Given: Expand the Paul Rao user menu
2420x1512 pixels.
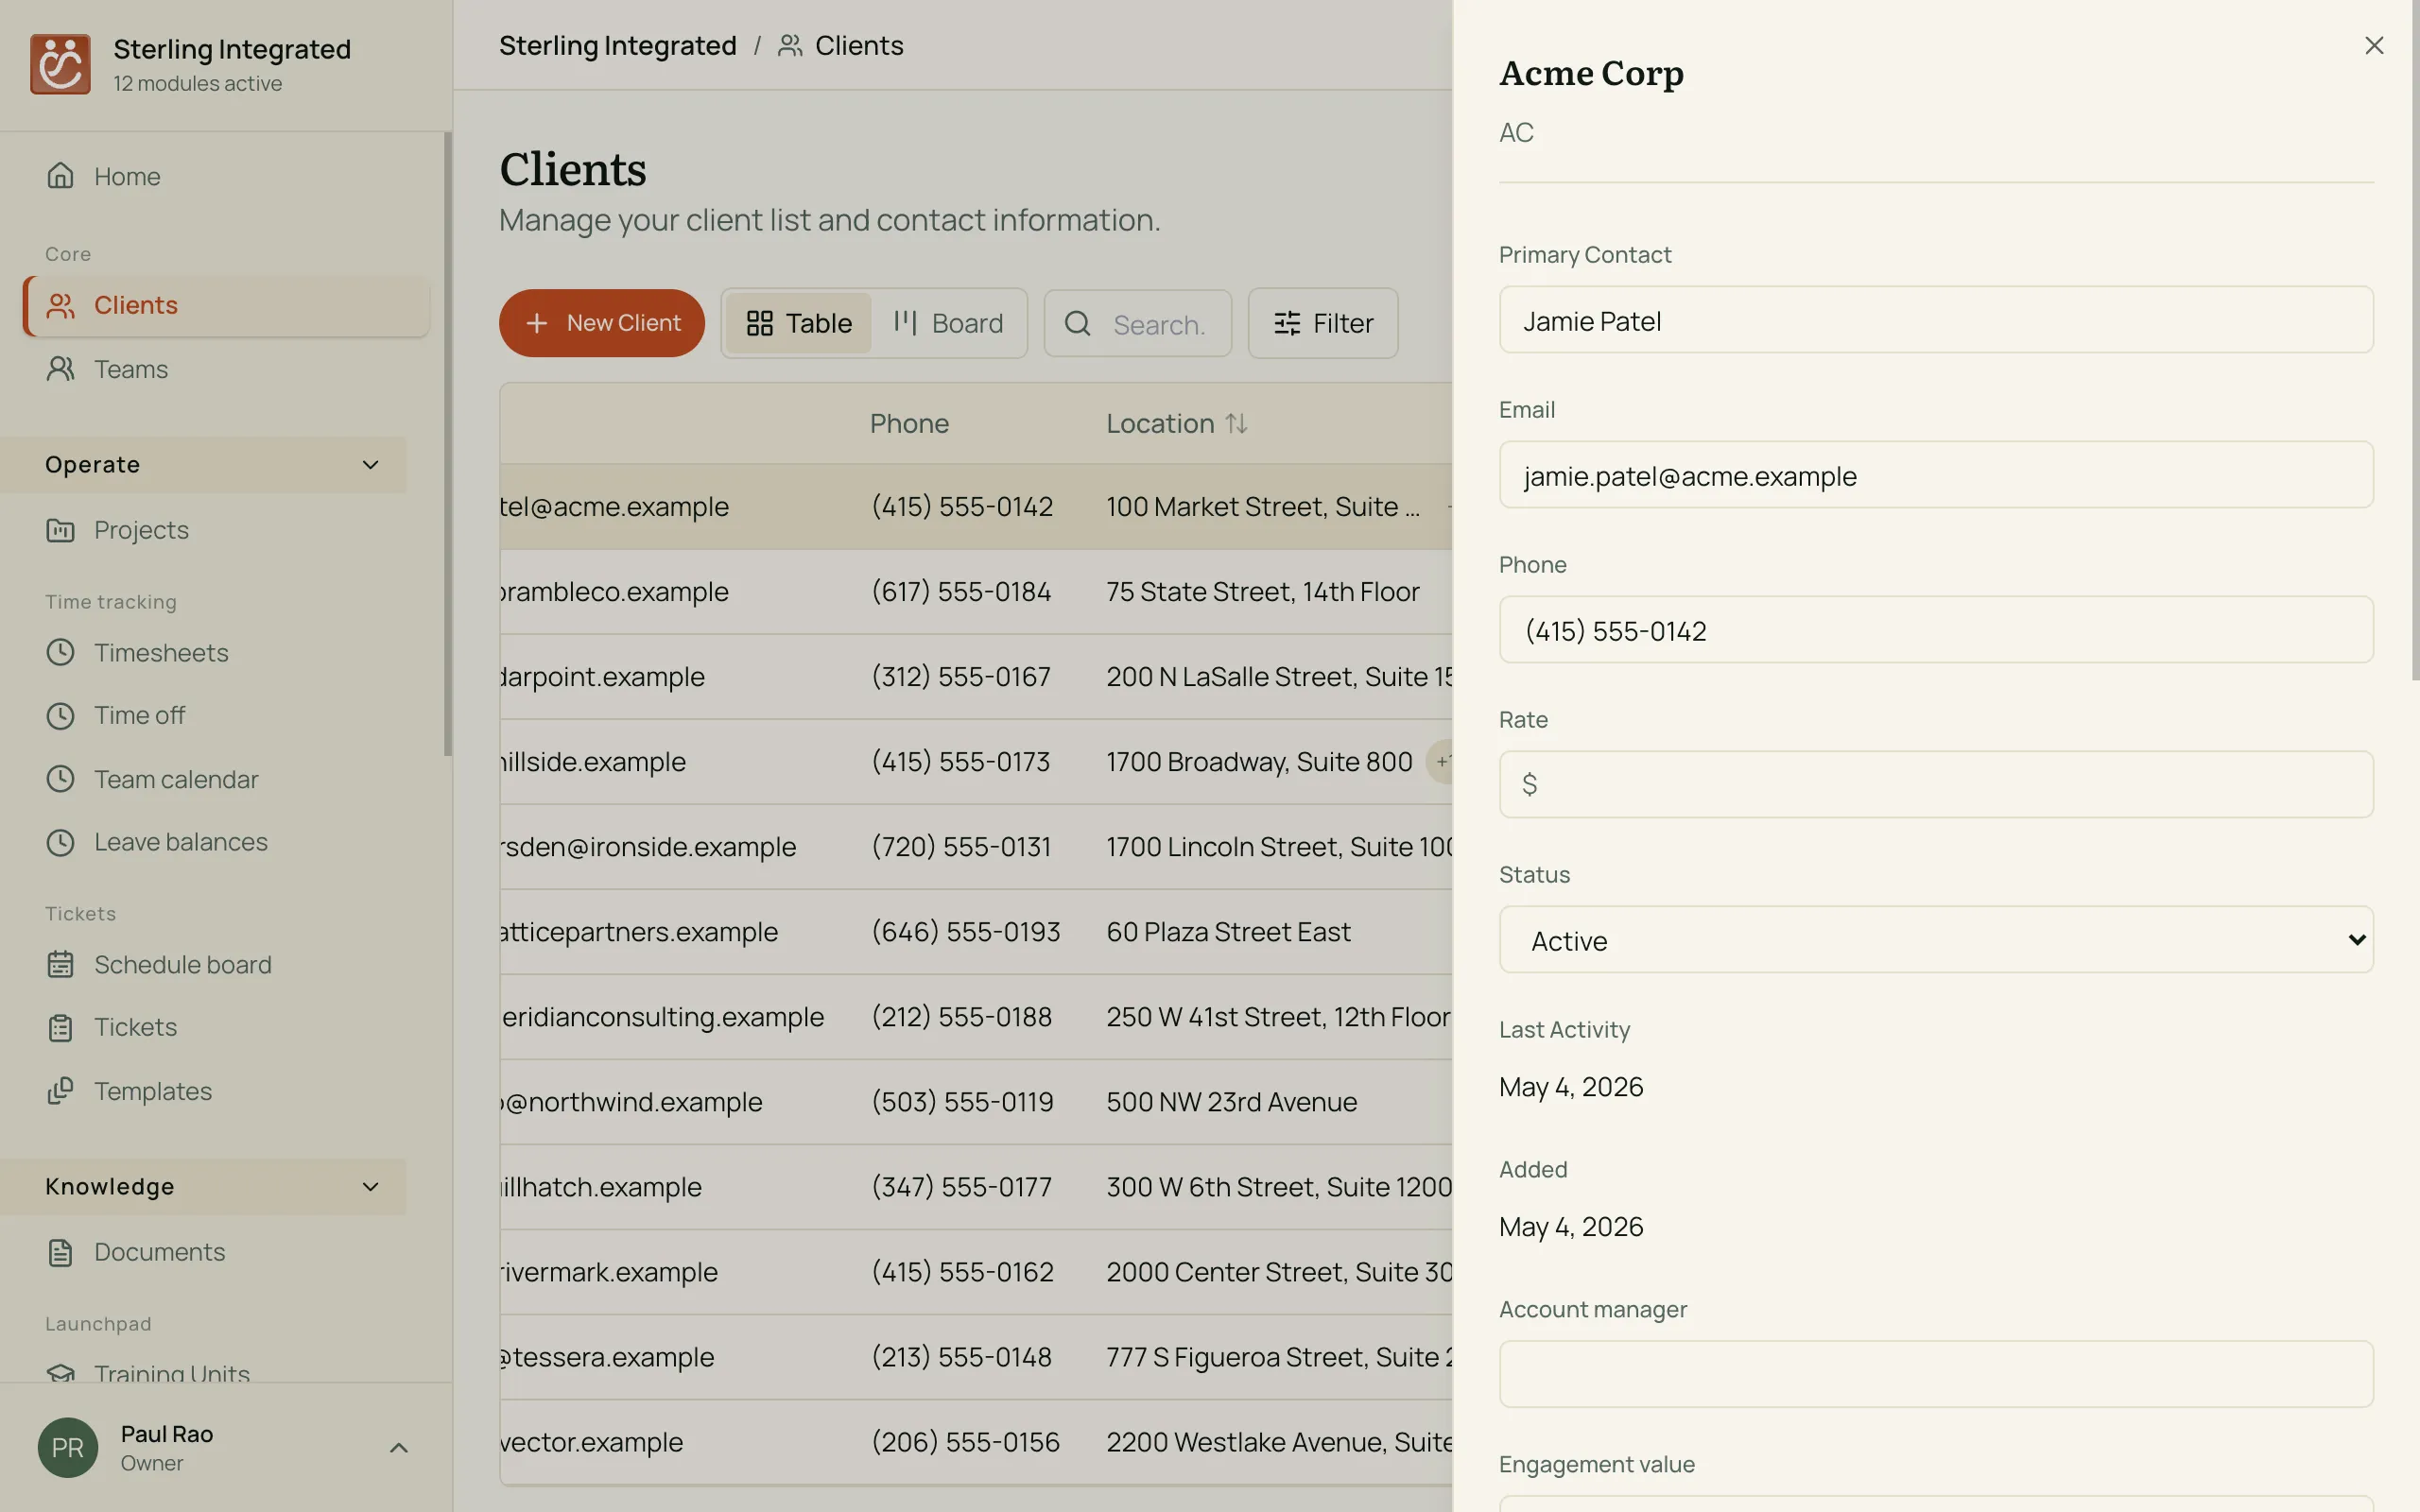Looking at the screenshot, I should [398, 1448].
